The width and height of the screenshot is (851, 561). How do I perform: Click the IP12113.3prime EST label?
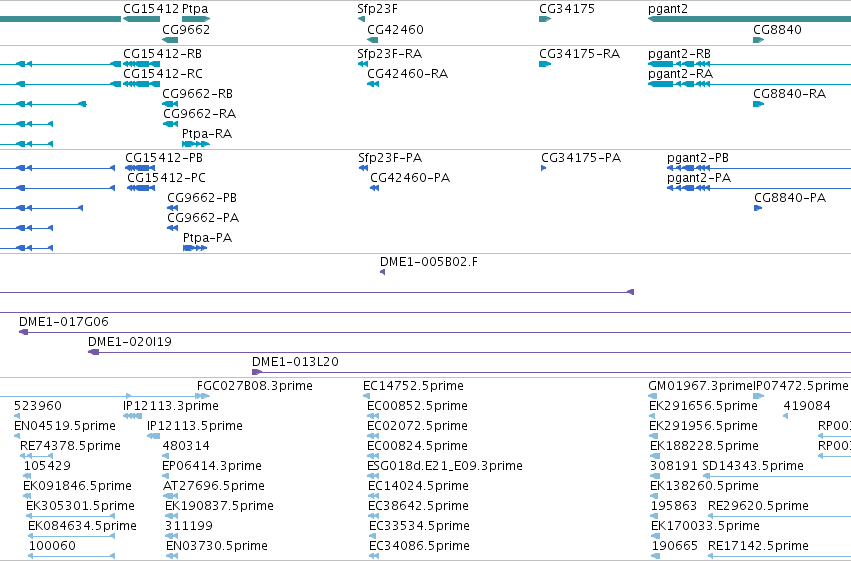pos(170,406)
